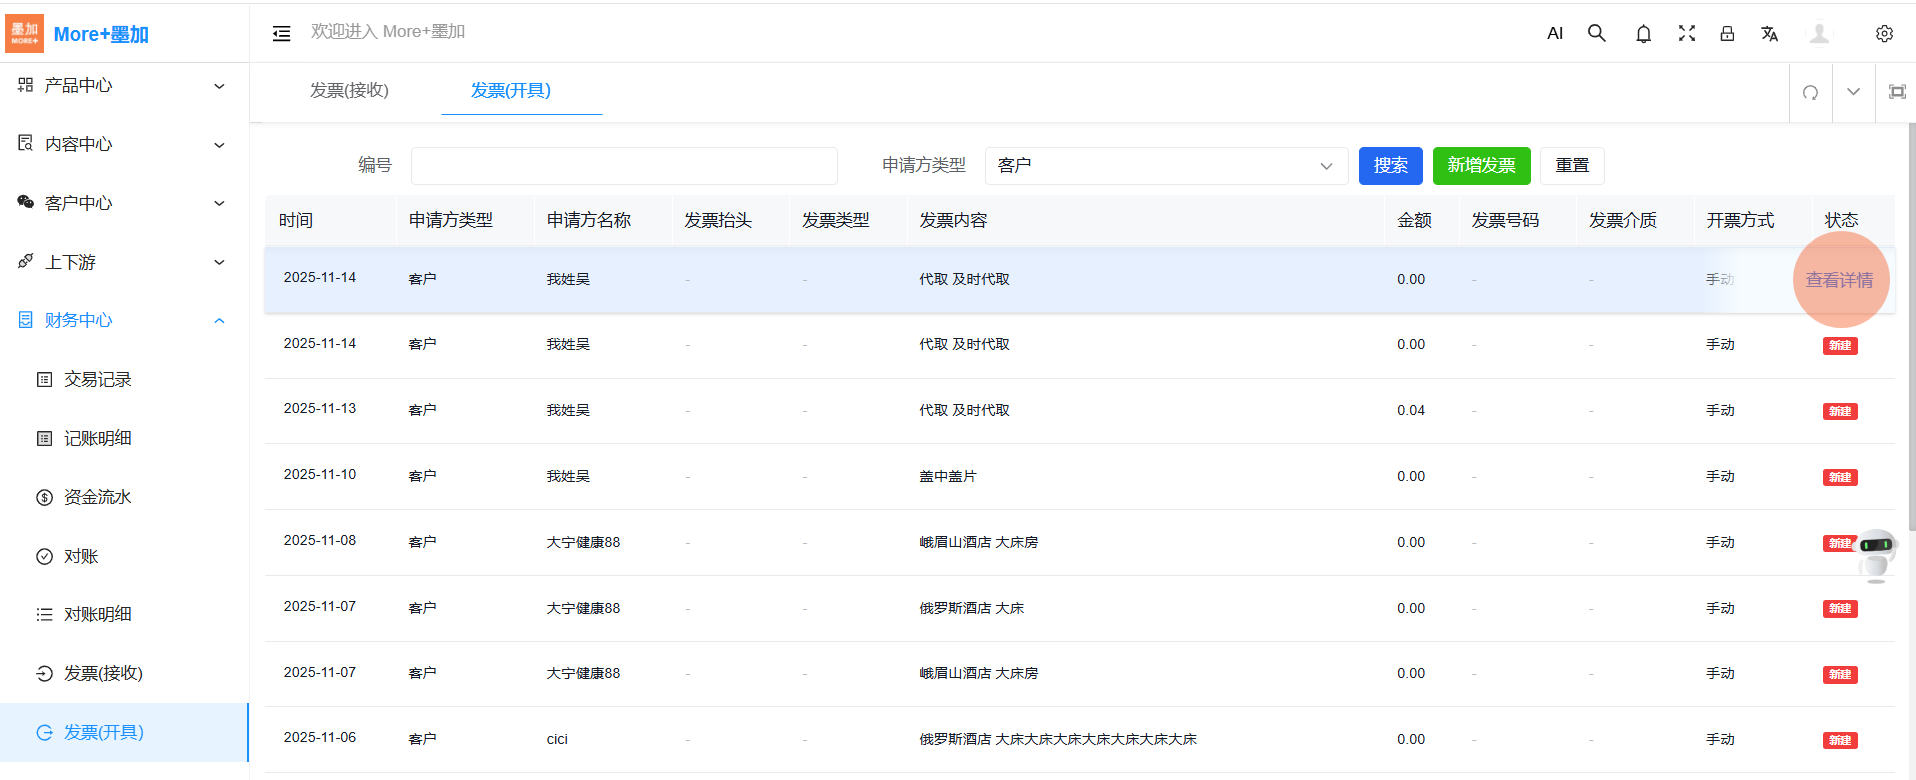Collapse the sidebar menu icon
The image size is (1916, 780).
coord(282,33)
